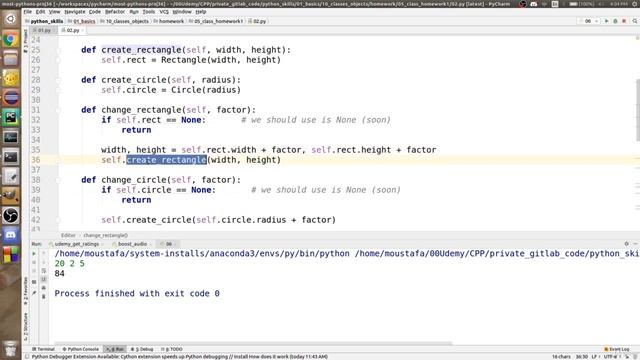The width and height of the screenshot is (640, 360).
Task: Open the Project tool window side tab
Action: [26, 41]
